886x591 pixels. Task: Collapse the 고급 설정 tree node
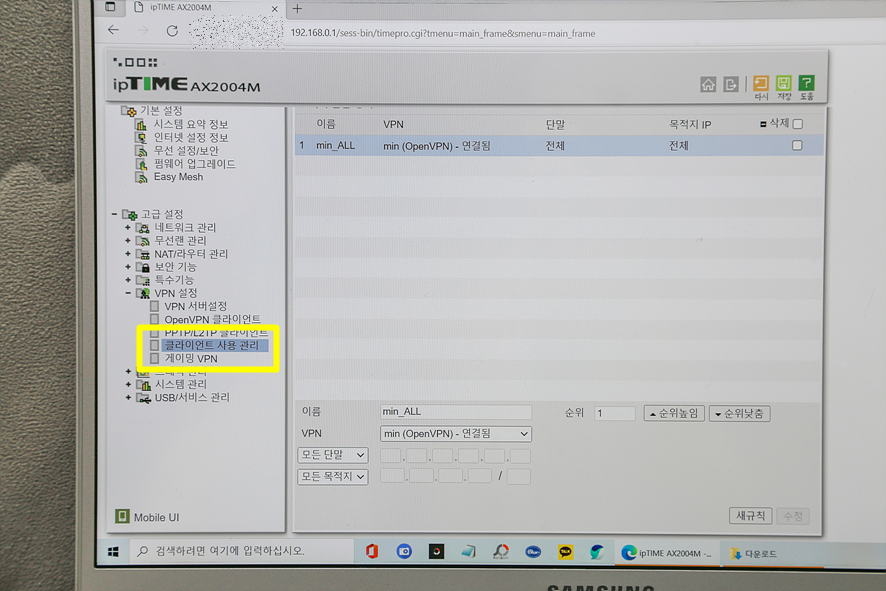click(114, 214)
